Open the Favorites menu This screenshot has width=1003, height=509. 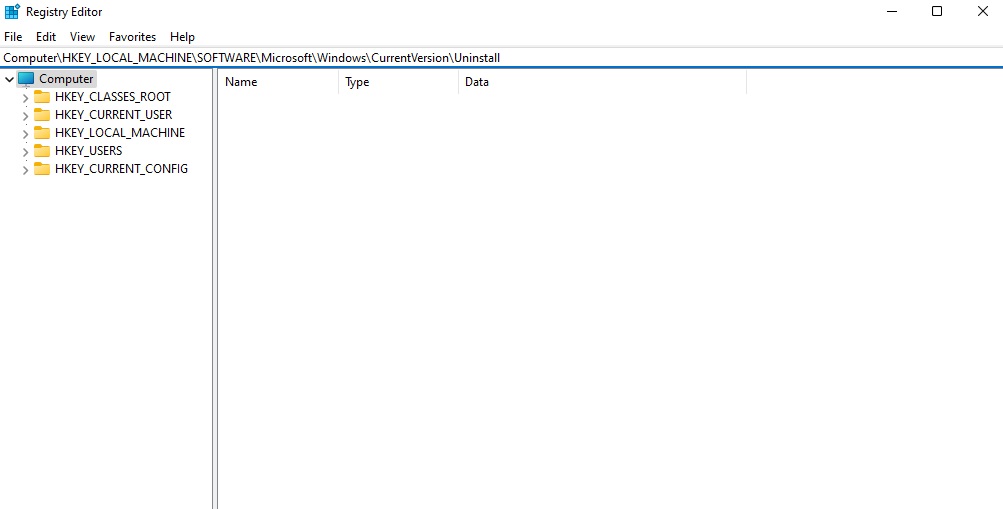[132, 37]
